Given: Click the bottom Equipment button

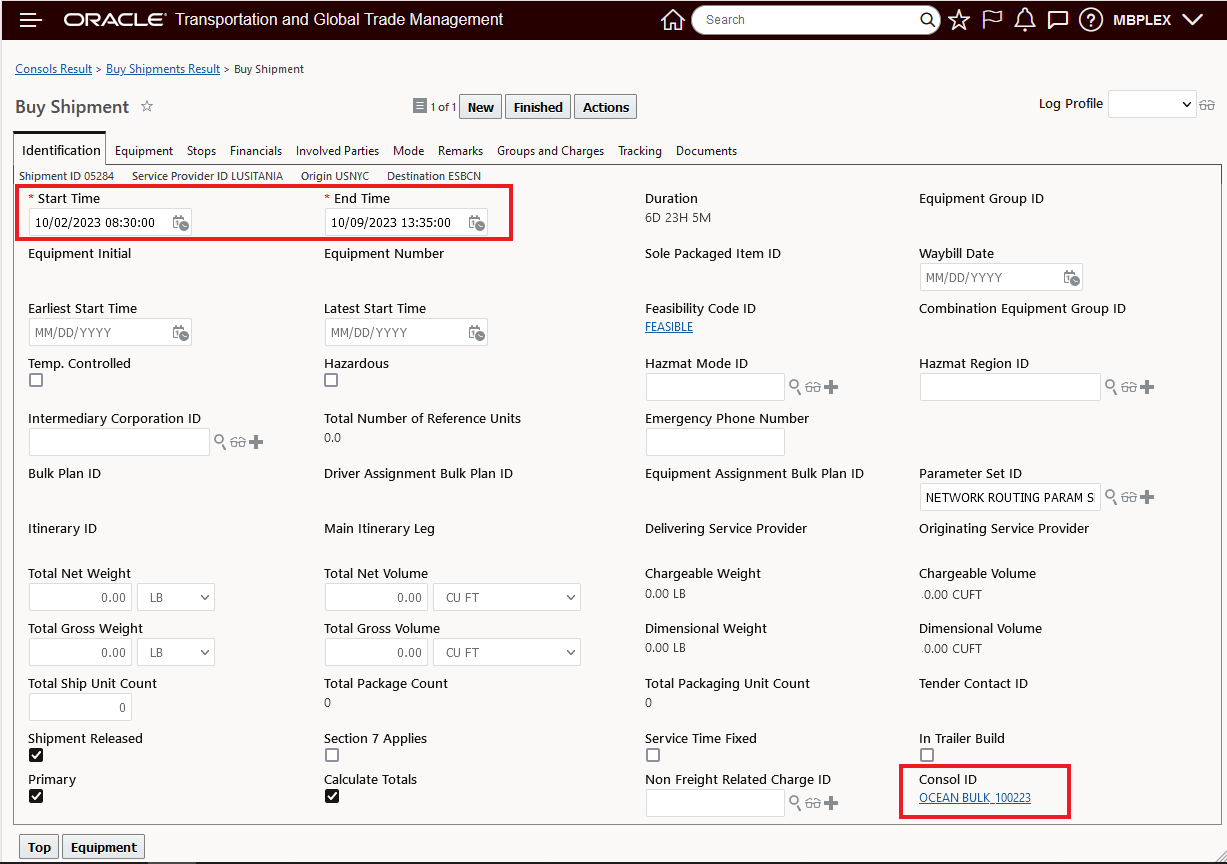Looking at the screenshot, I should [104, 847].
